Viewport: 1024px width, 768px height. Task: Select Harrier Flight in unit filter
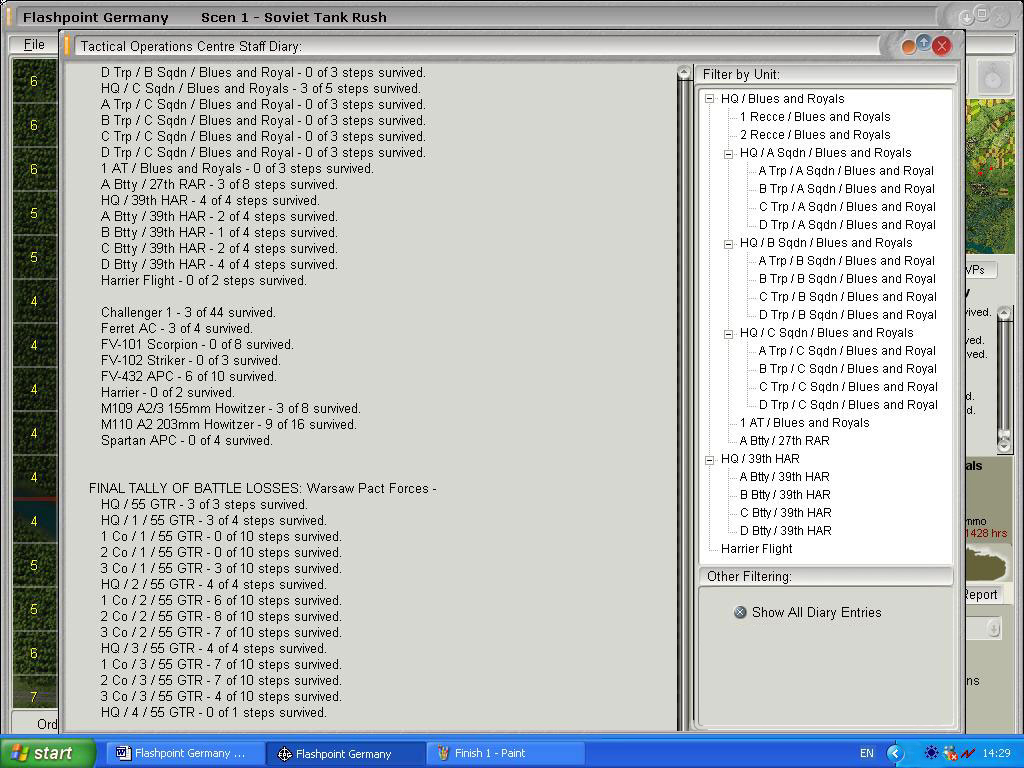point(756,549)
